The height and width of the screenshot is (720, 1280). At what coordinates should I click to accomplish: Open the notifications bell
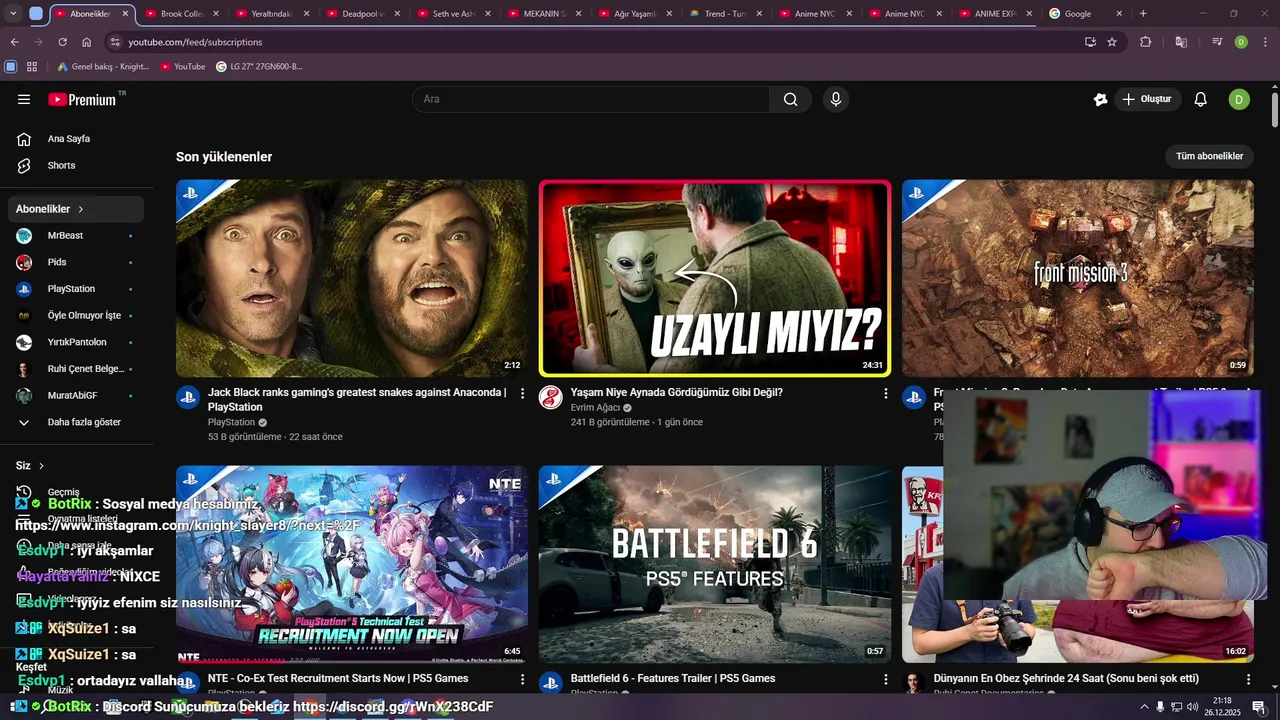click(x=1201, y=99)
